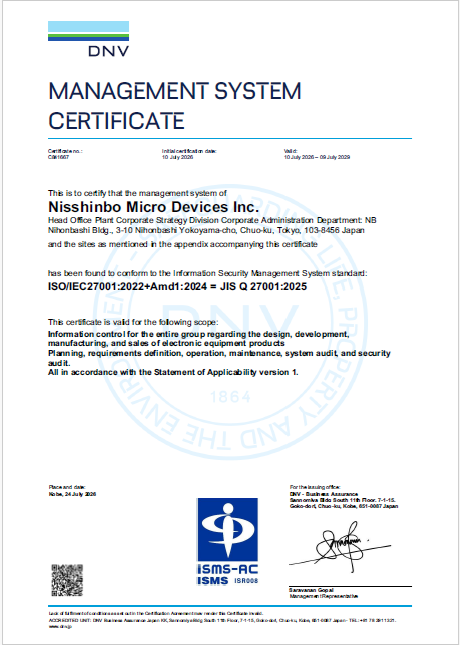Click the 'Place and date:' label
This screenshot has width=460, height=645.
point(67,487)
